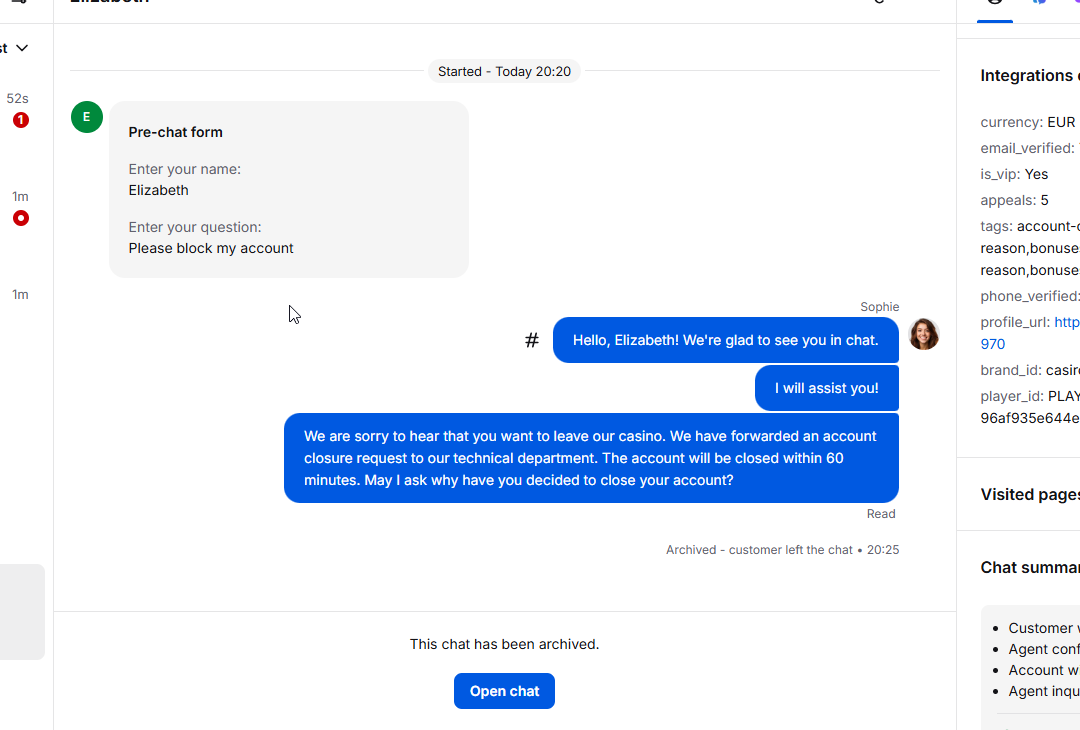Screen dimensions: 1080x730
Task: Expand the chat list sort dropdown chevron
Action: click(x=22, y=48)
